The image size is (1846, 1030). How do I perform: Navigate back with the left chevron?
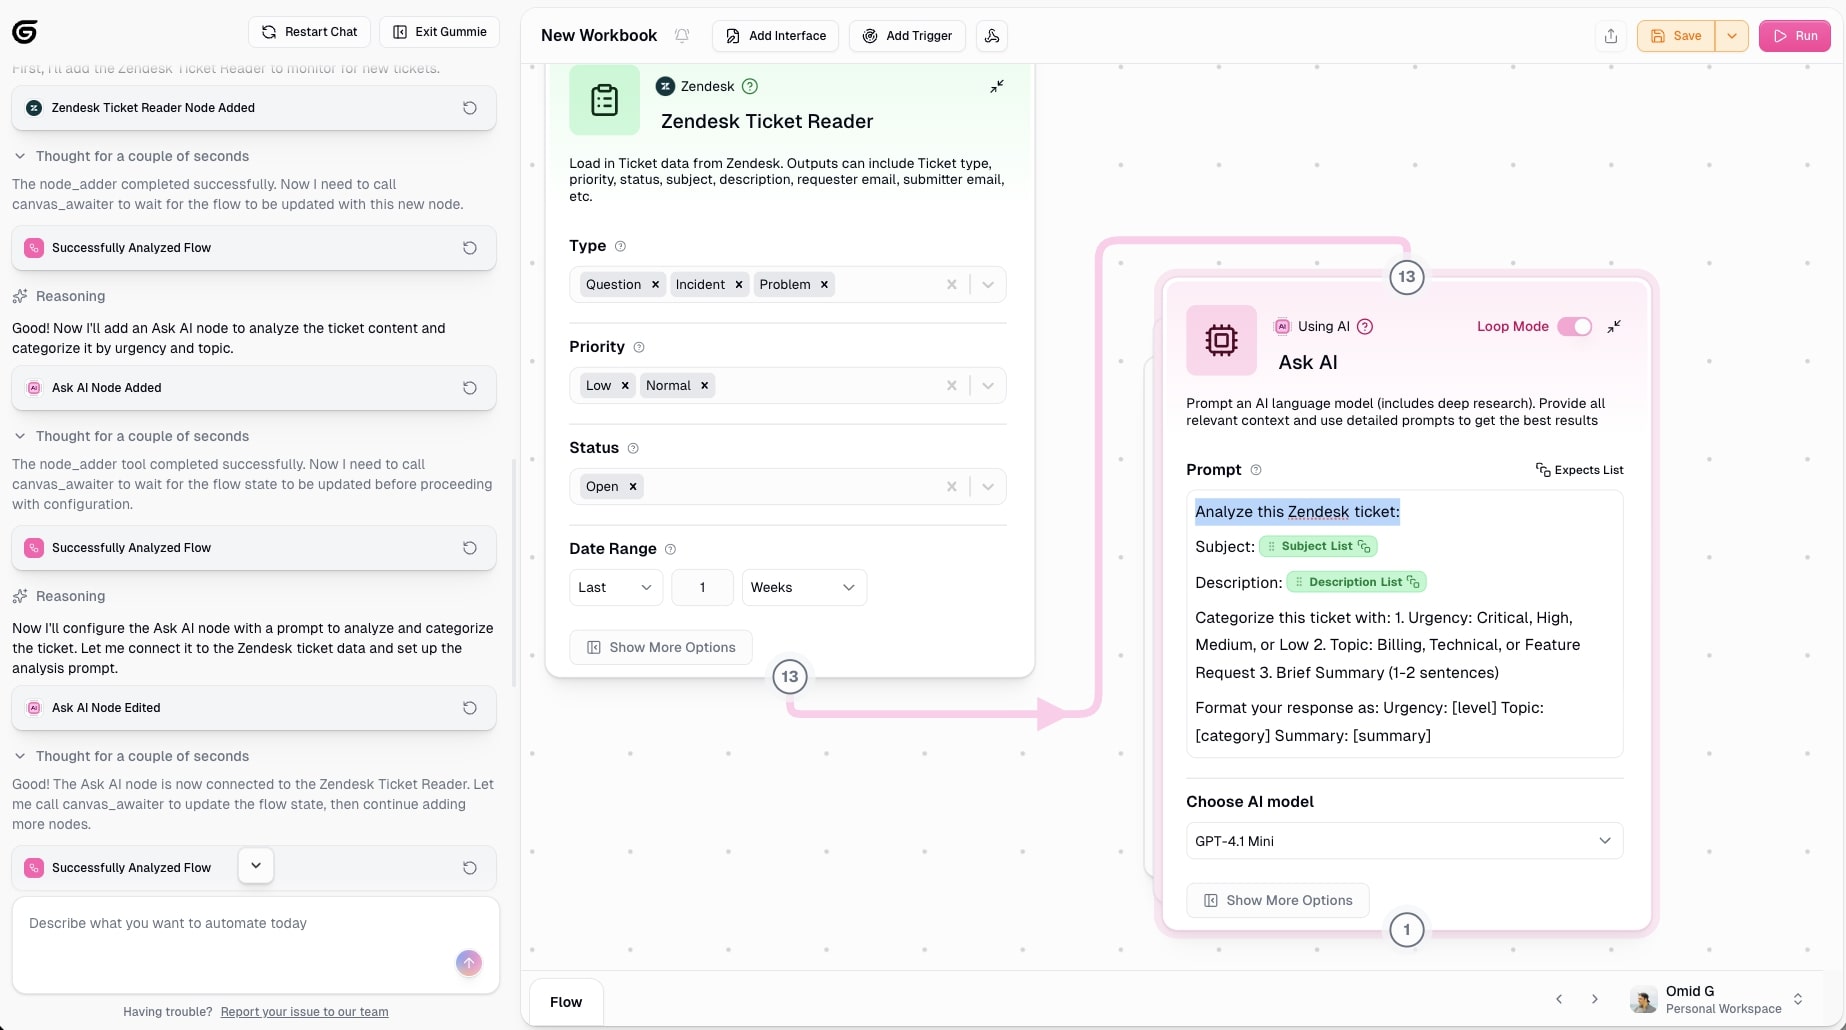point(1559,999)
